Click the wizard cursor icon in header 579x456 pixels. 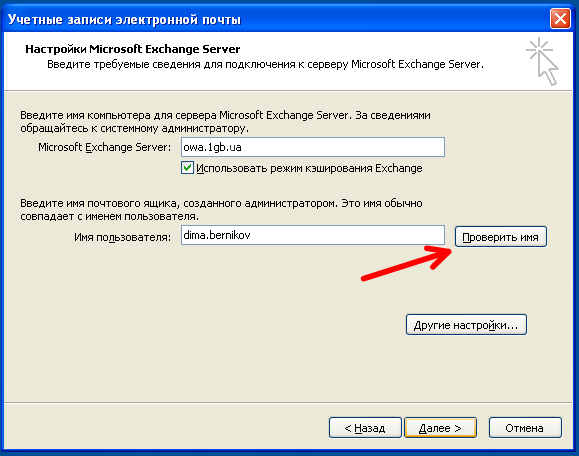point(542,61)
